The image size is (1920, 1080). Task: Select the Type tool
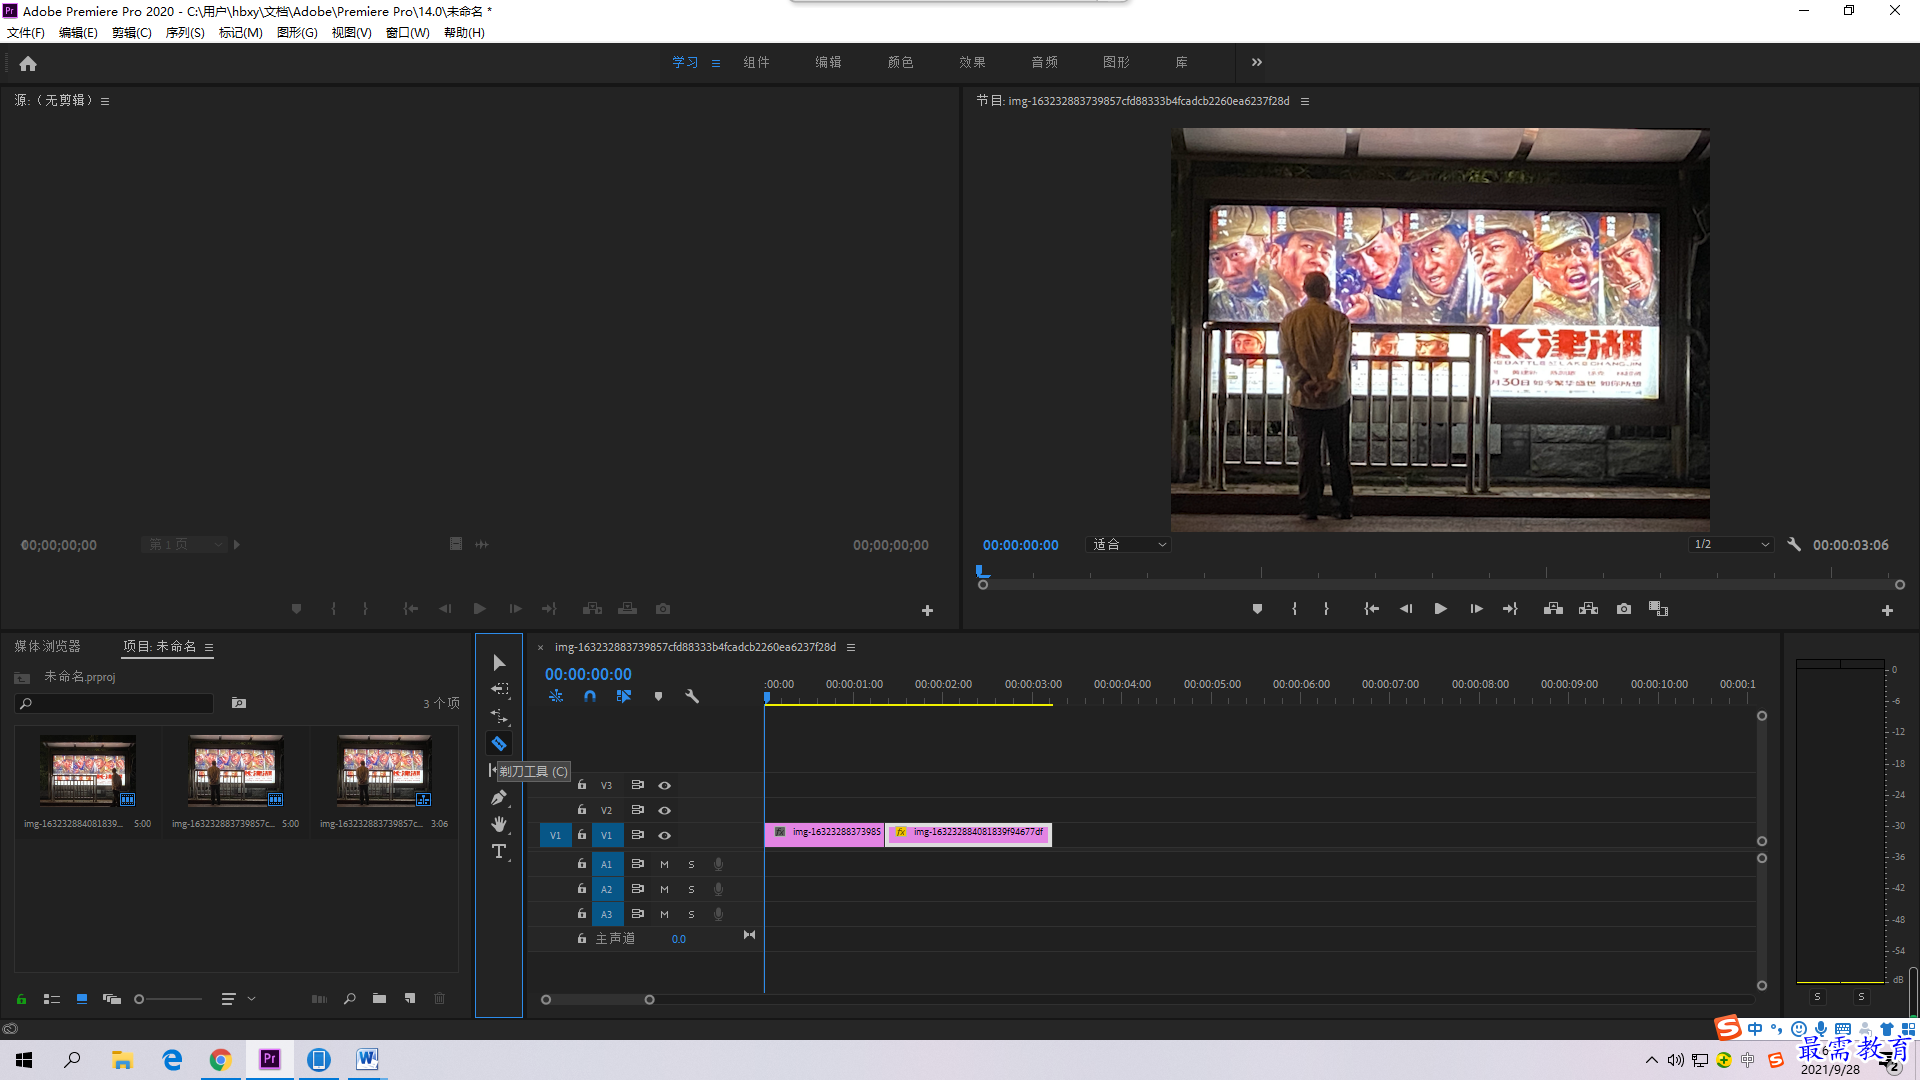coord(499,851)
